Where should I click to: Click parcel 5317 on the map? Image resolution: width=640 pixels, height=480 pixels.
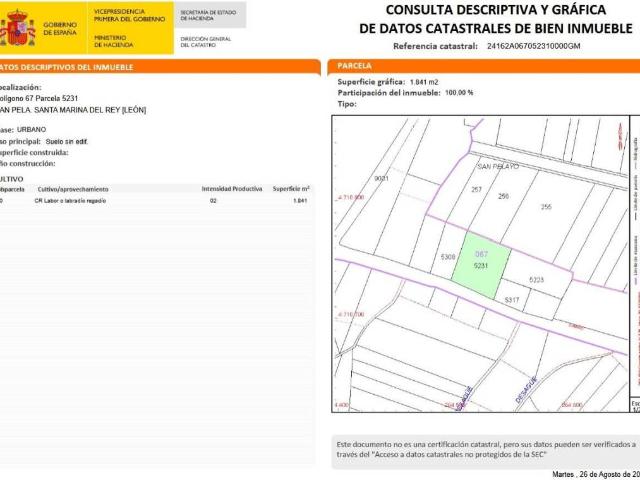pyautogui.click(x=512, y=300)
